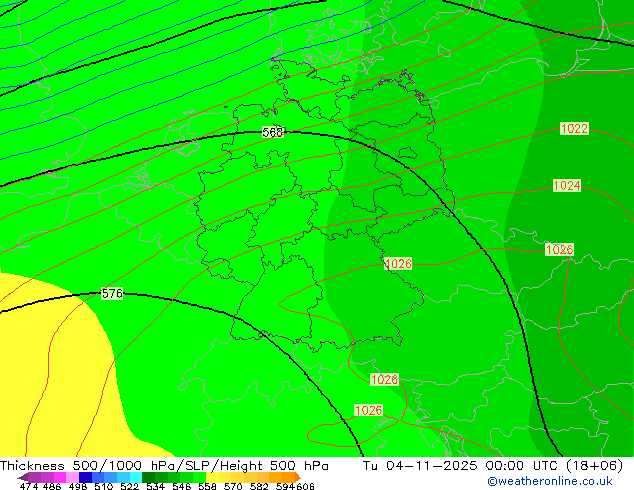Pick the dark blue legend swatch
The width and height of the screenshot is (634, 490).
[x=85, y=477]
